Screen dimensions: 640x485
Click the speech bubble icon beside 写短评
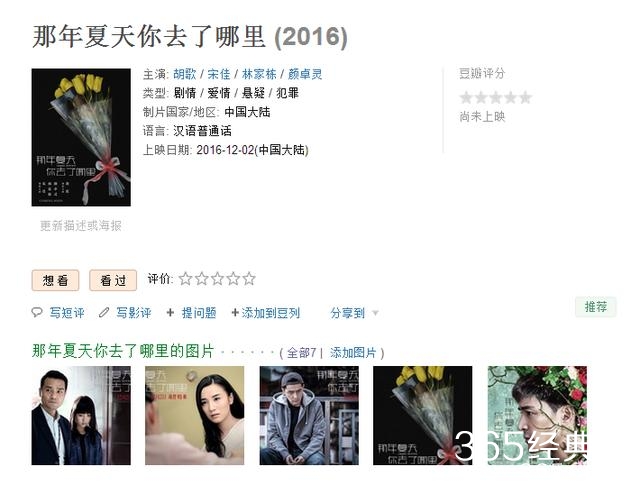coord(37,313)
